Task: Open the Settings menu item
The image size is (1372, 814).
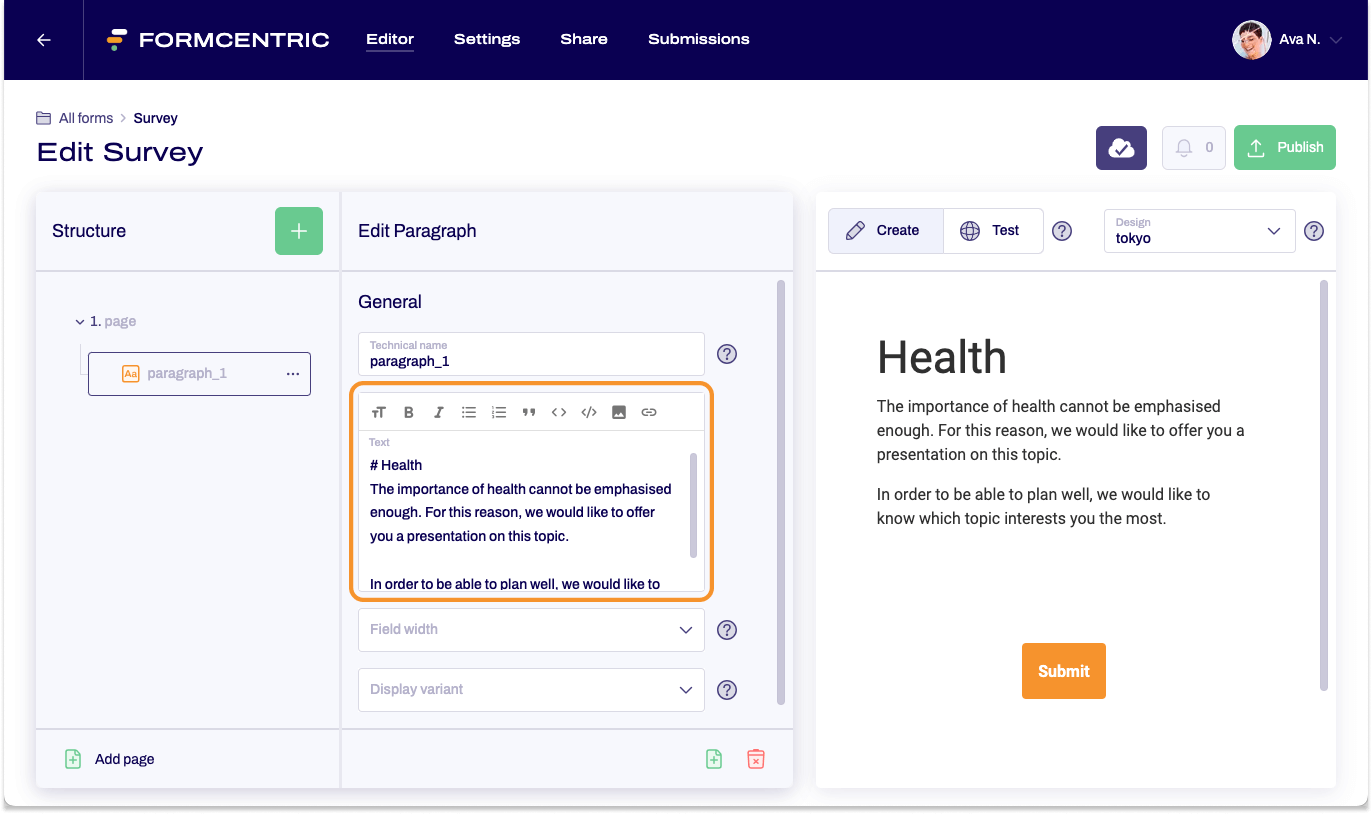Action: (487, 39)
